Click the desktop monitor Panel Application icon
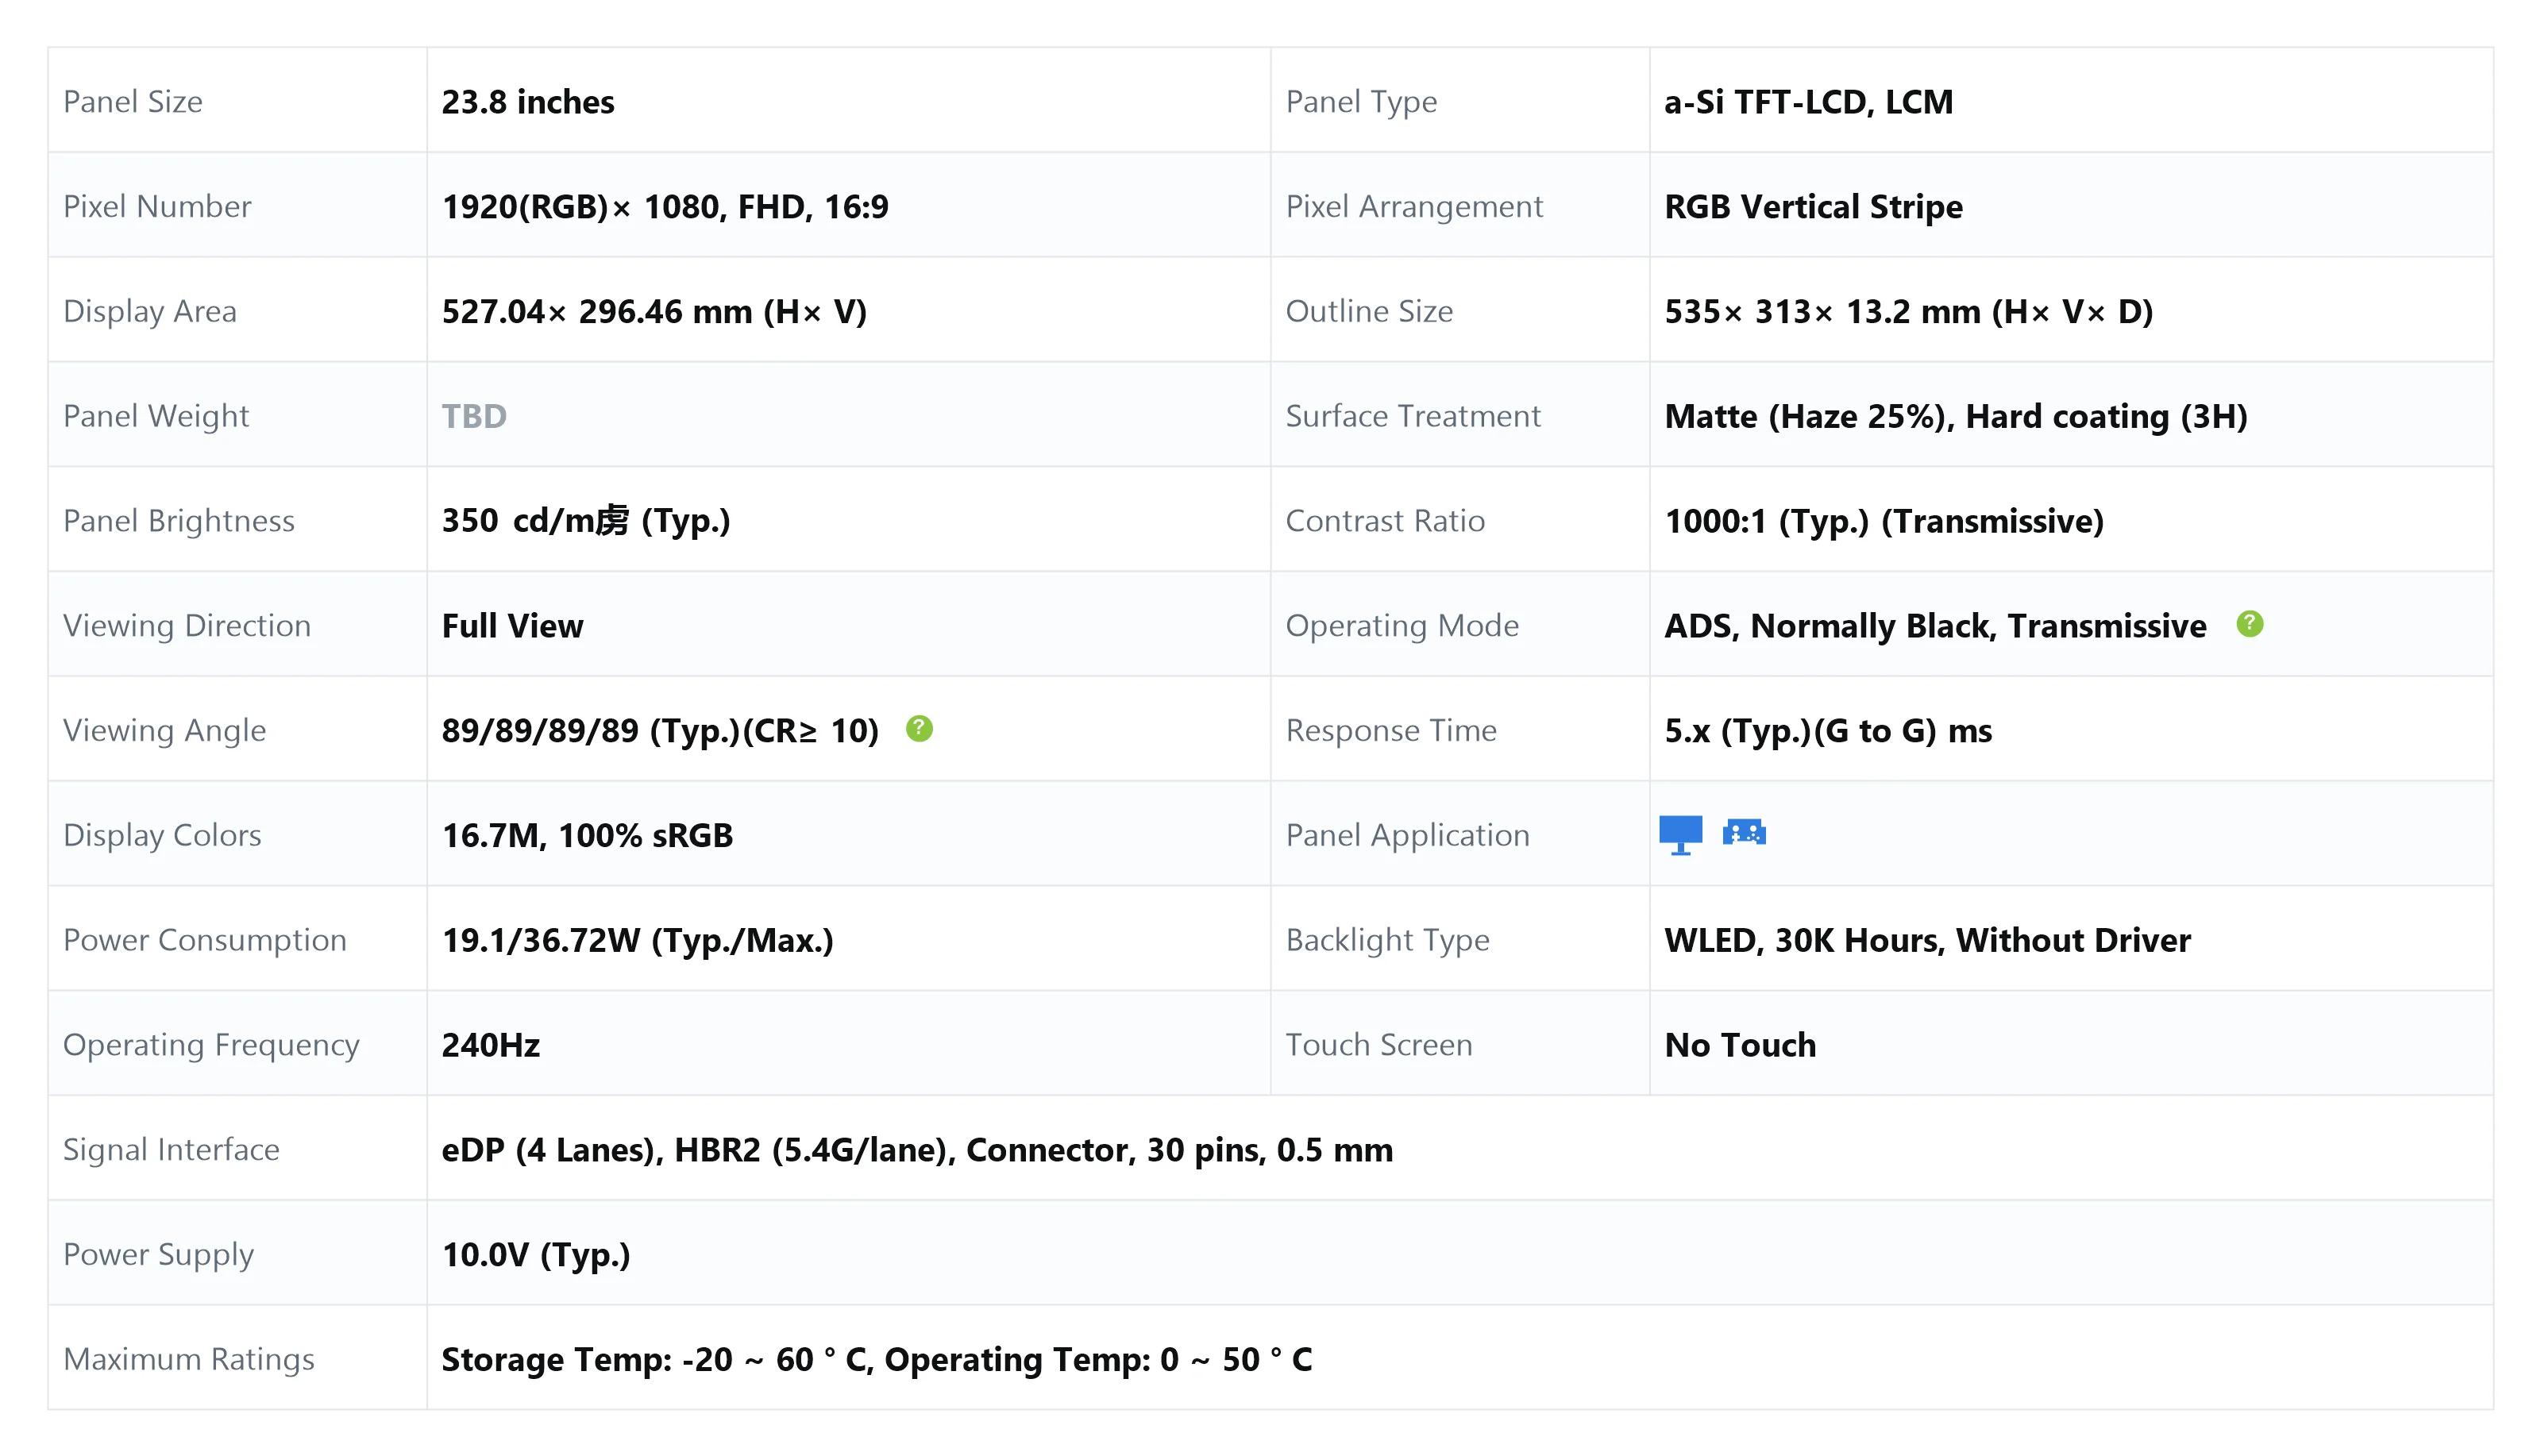The width and height of the screenshot is (2541, 1456). (x=1680, y=834)
